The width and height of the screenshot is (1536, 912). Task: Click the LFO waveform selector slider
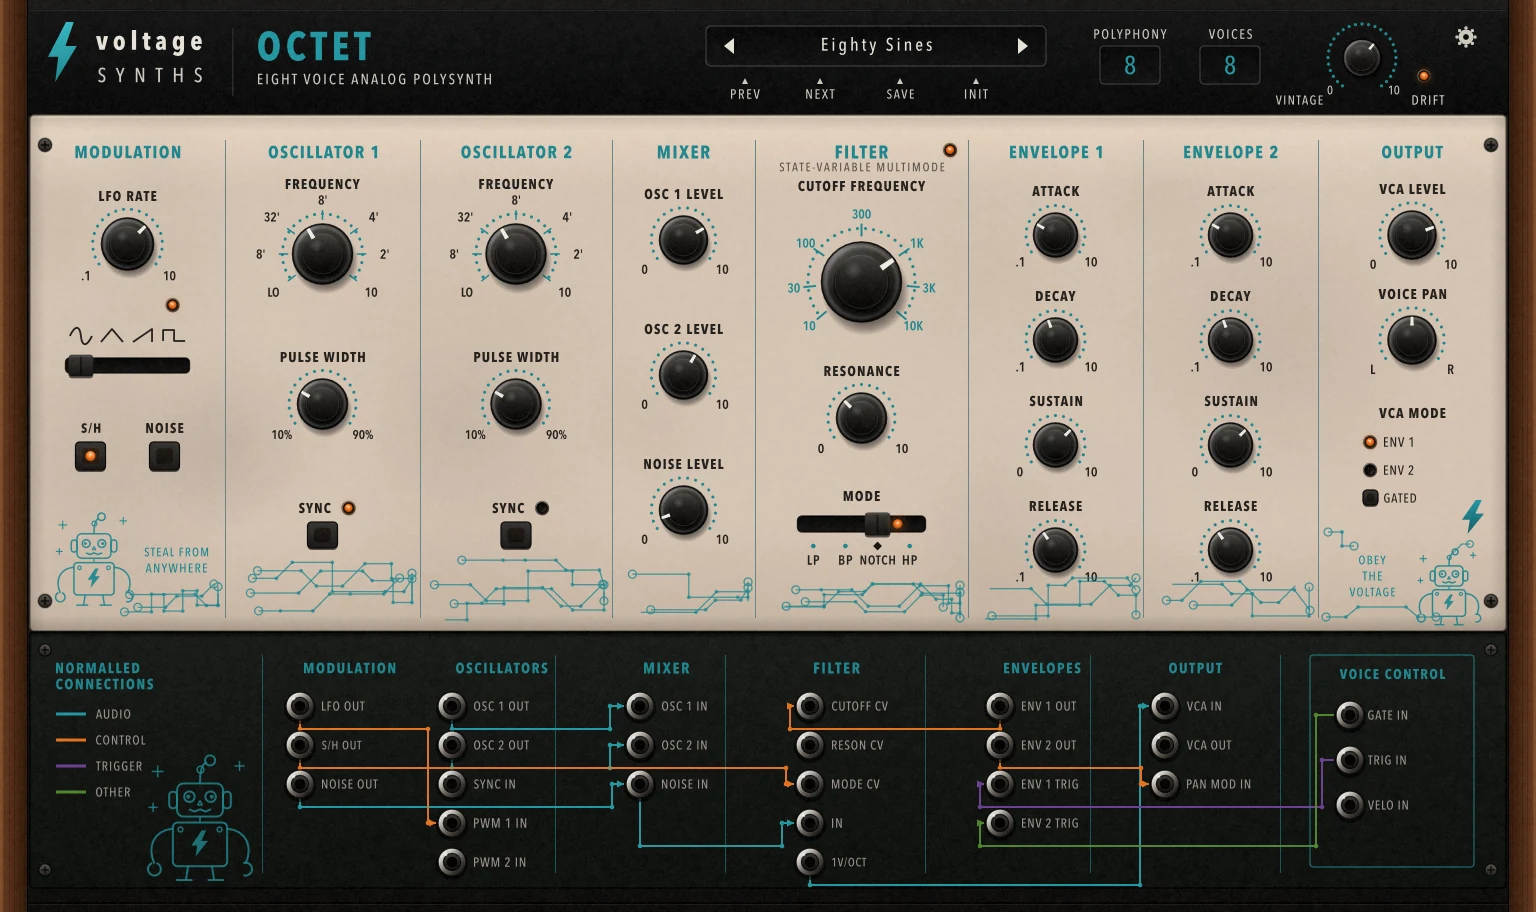click(x=127, y=365)
